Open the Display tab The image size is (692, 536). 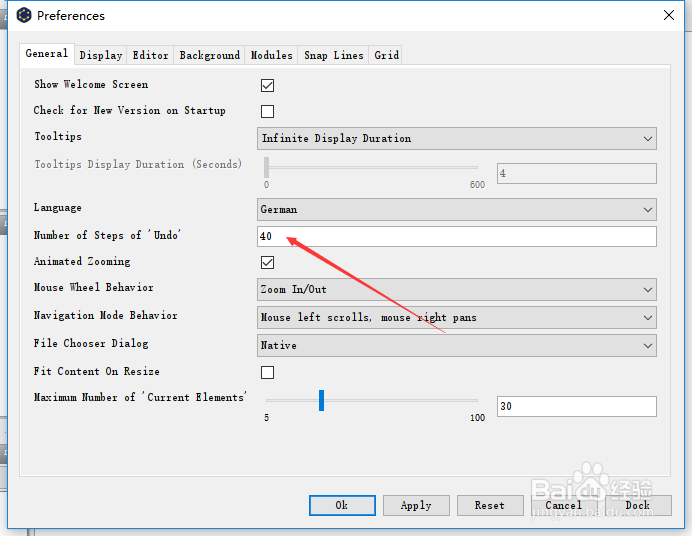pyautogui.click(x=101, y=56)
